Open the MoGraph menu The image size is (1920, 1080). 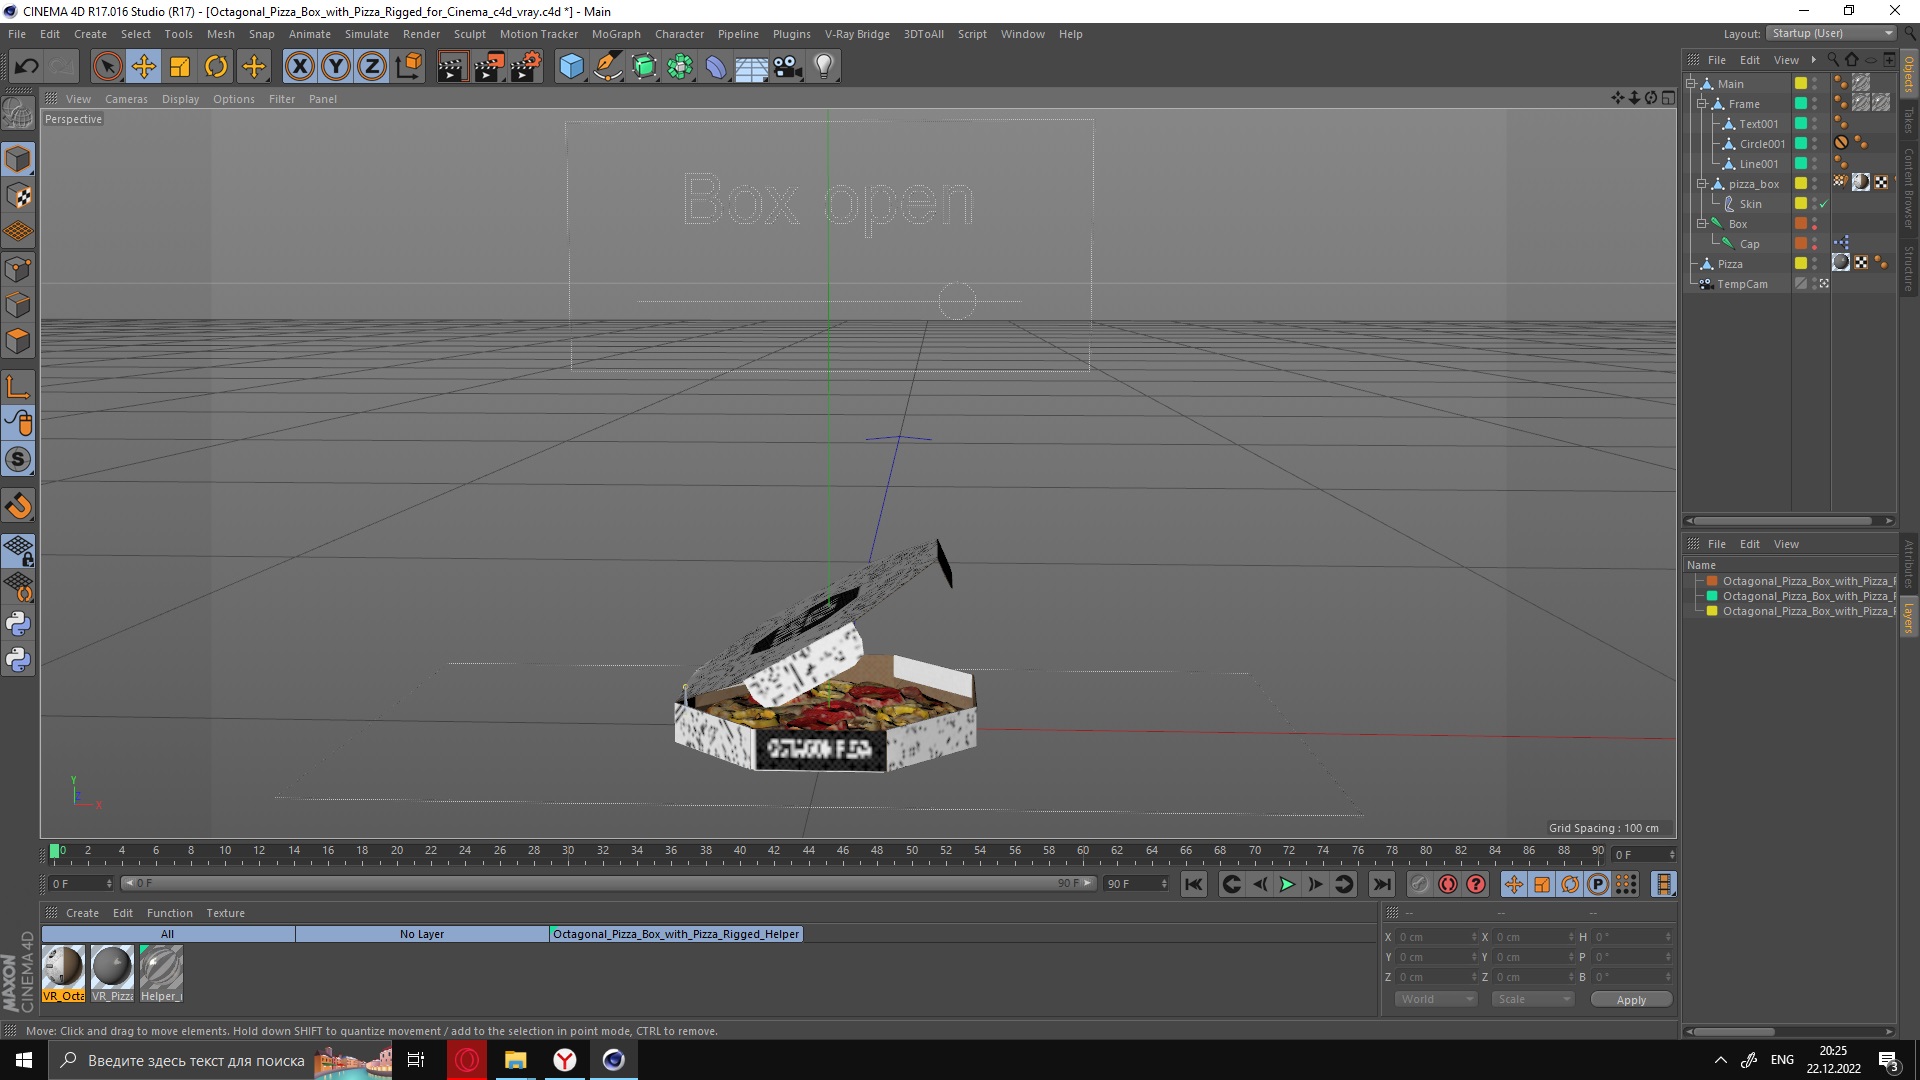click(x=616, y=34)
